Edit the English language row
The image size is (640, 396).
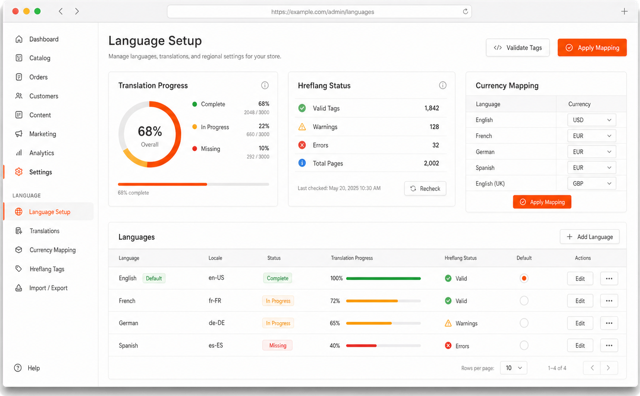point(580,278)
